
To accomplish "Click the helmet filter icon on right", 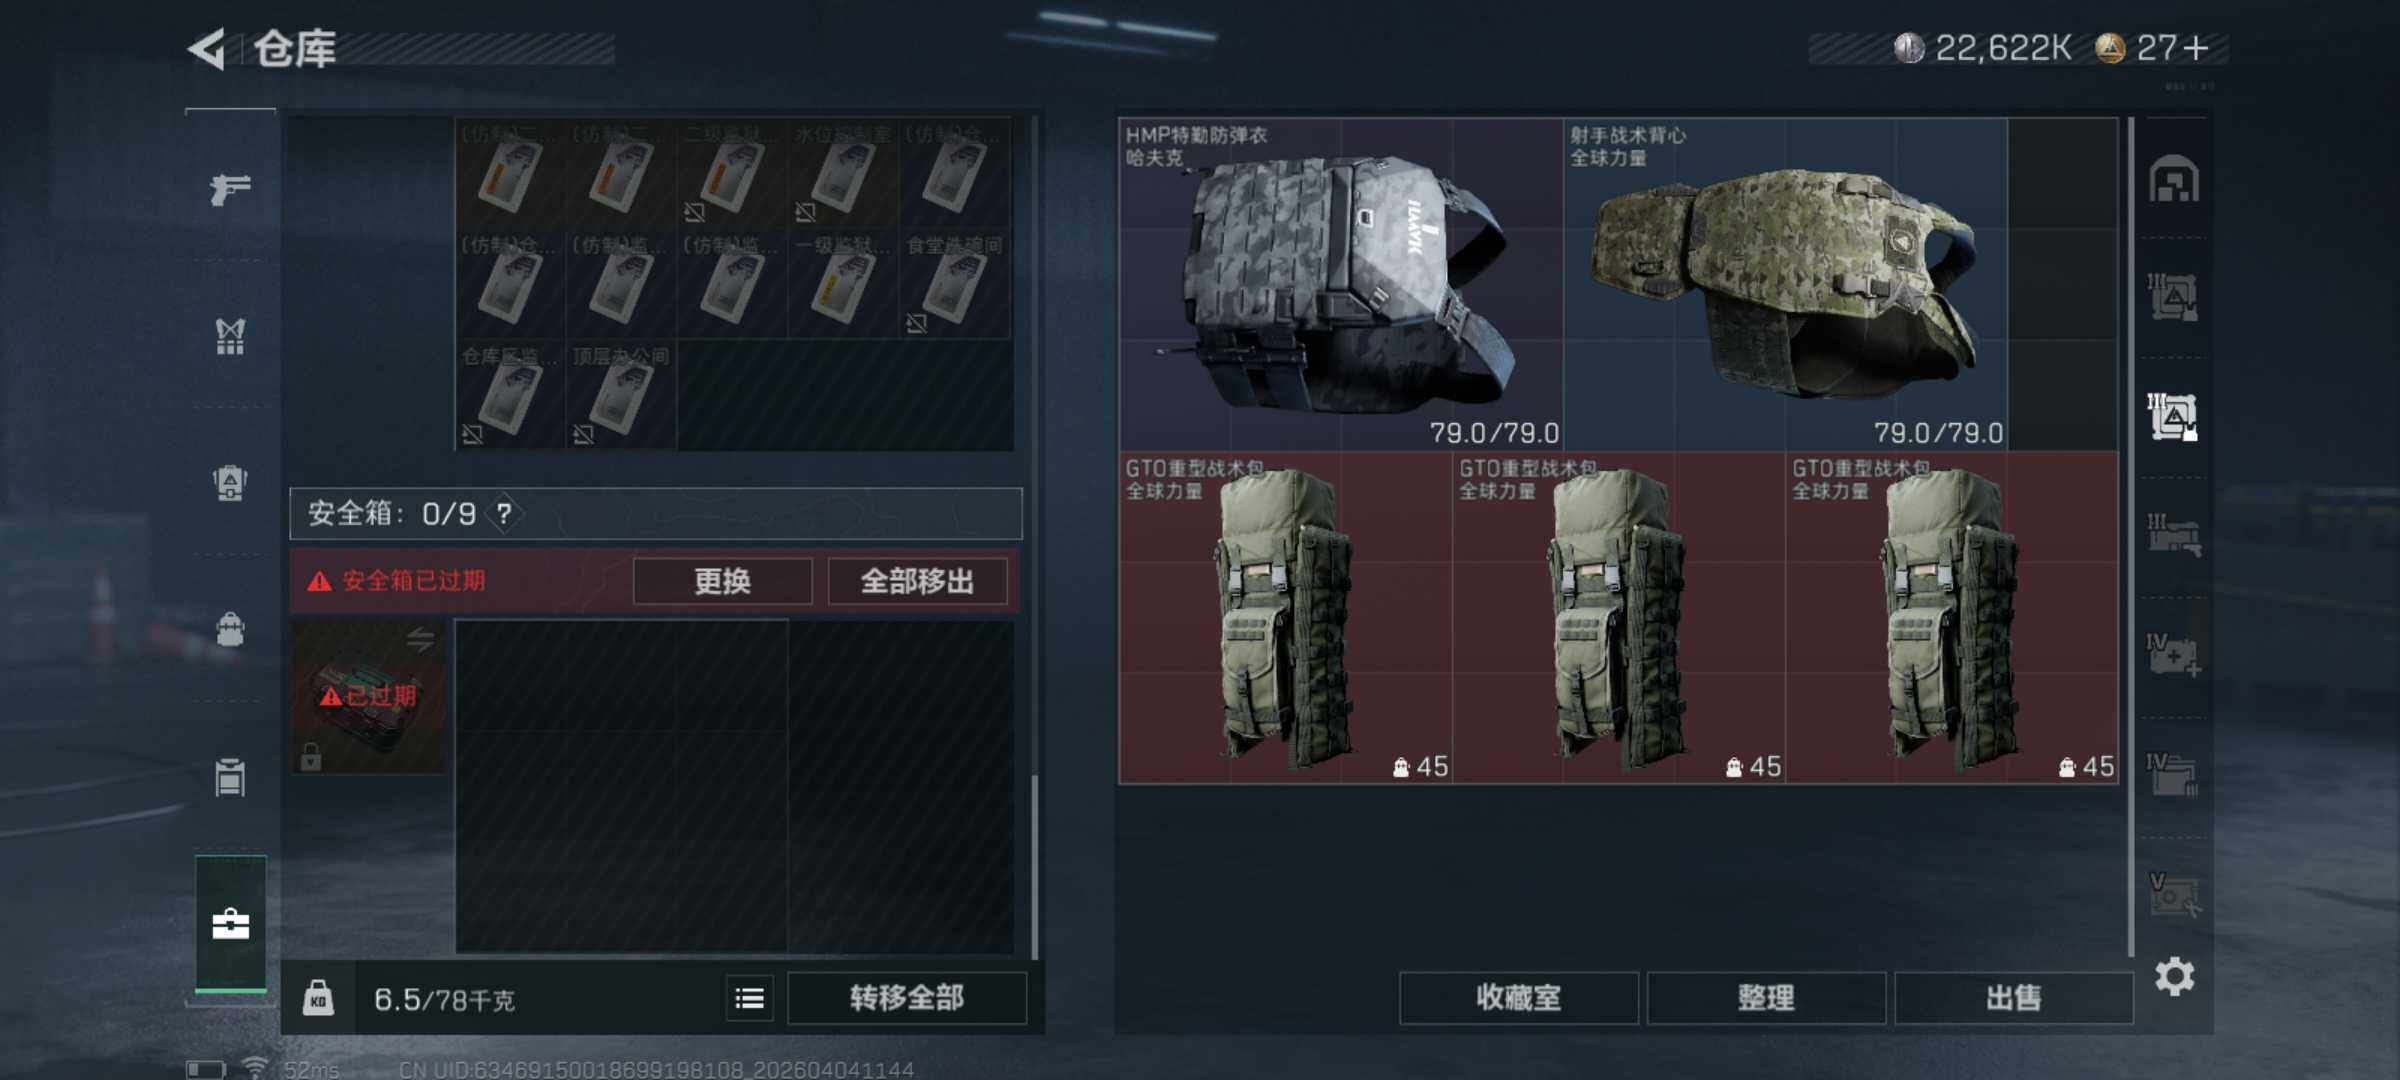I will click(2173, 180).
